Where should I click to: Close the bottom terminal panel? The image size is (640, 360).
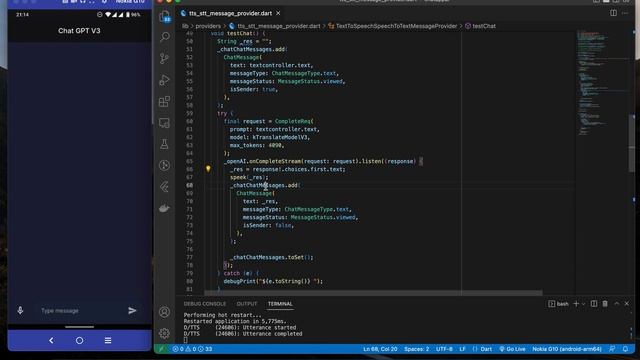click(x=627, y=304)
